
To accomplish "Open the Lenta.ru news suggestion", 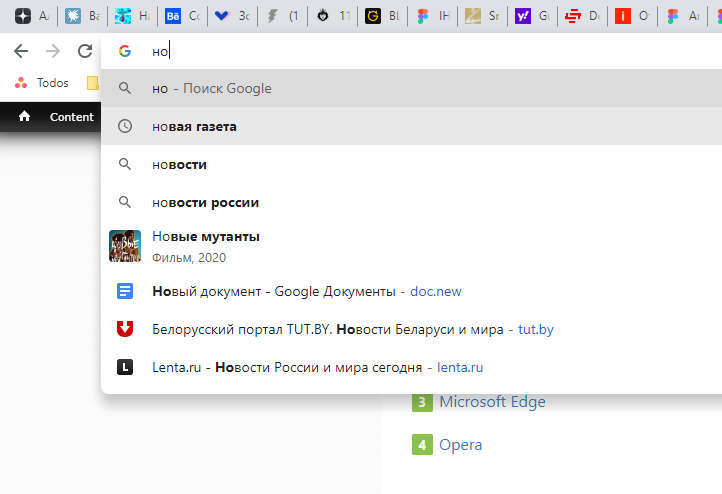I will [411, 367].
